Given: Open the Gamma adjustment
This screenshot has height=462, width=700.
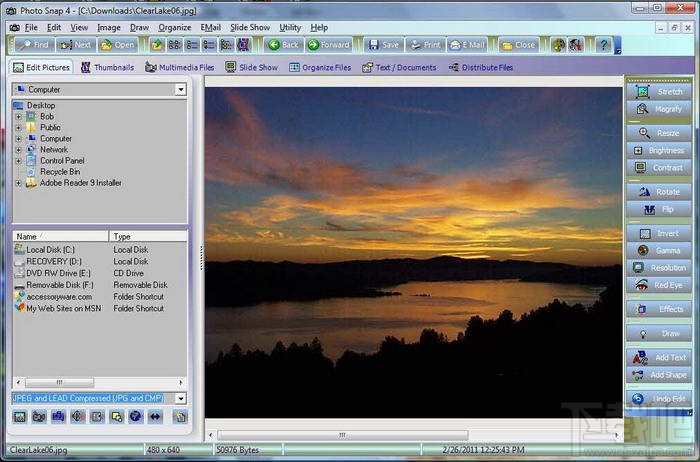Looking at the screenshot, I should point(659,251).
